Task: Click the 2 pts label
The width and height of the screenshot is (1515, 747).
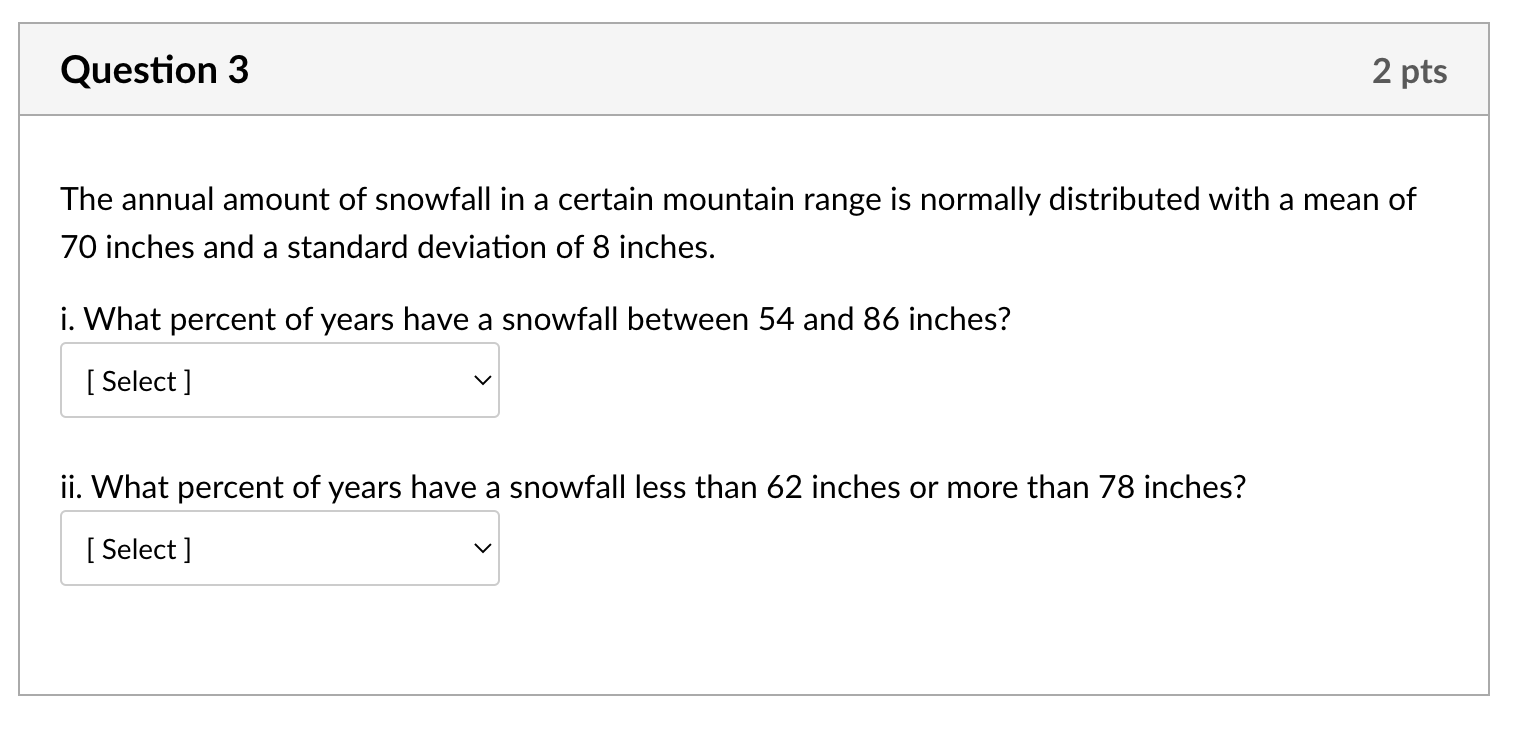Action: click(x=1409, y=71)
